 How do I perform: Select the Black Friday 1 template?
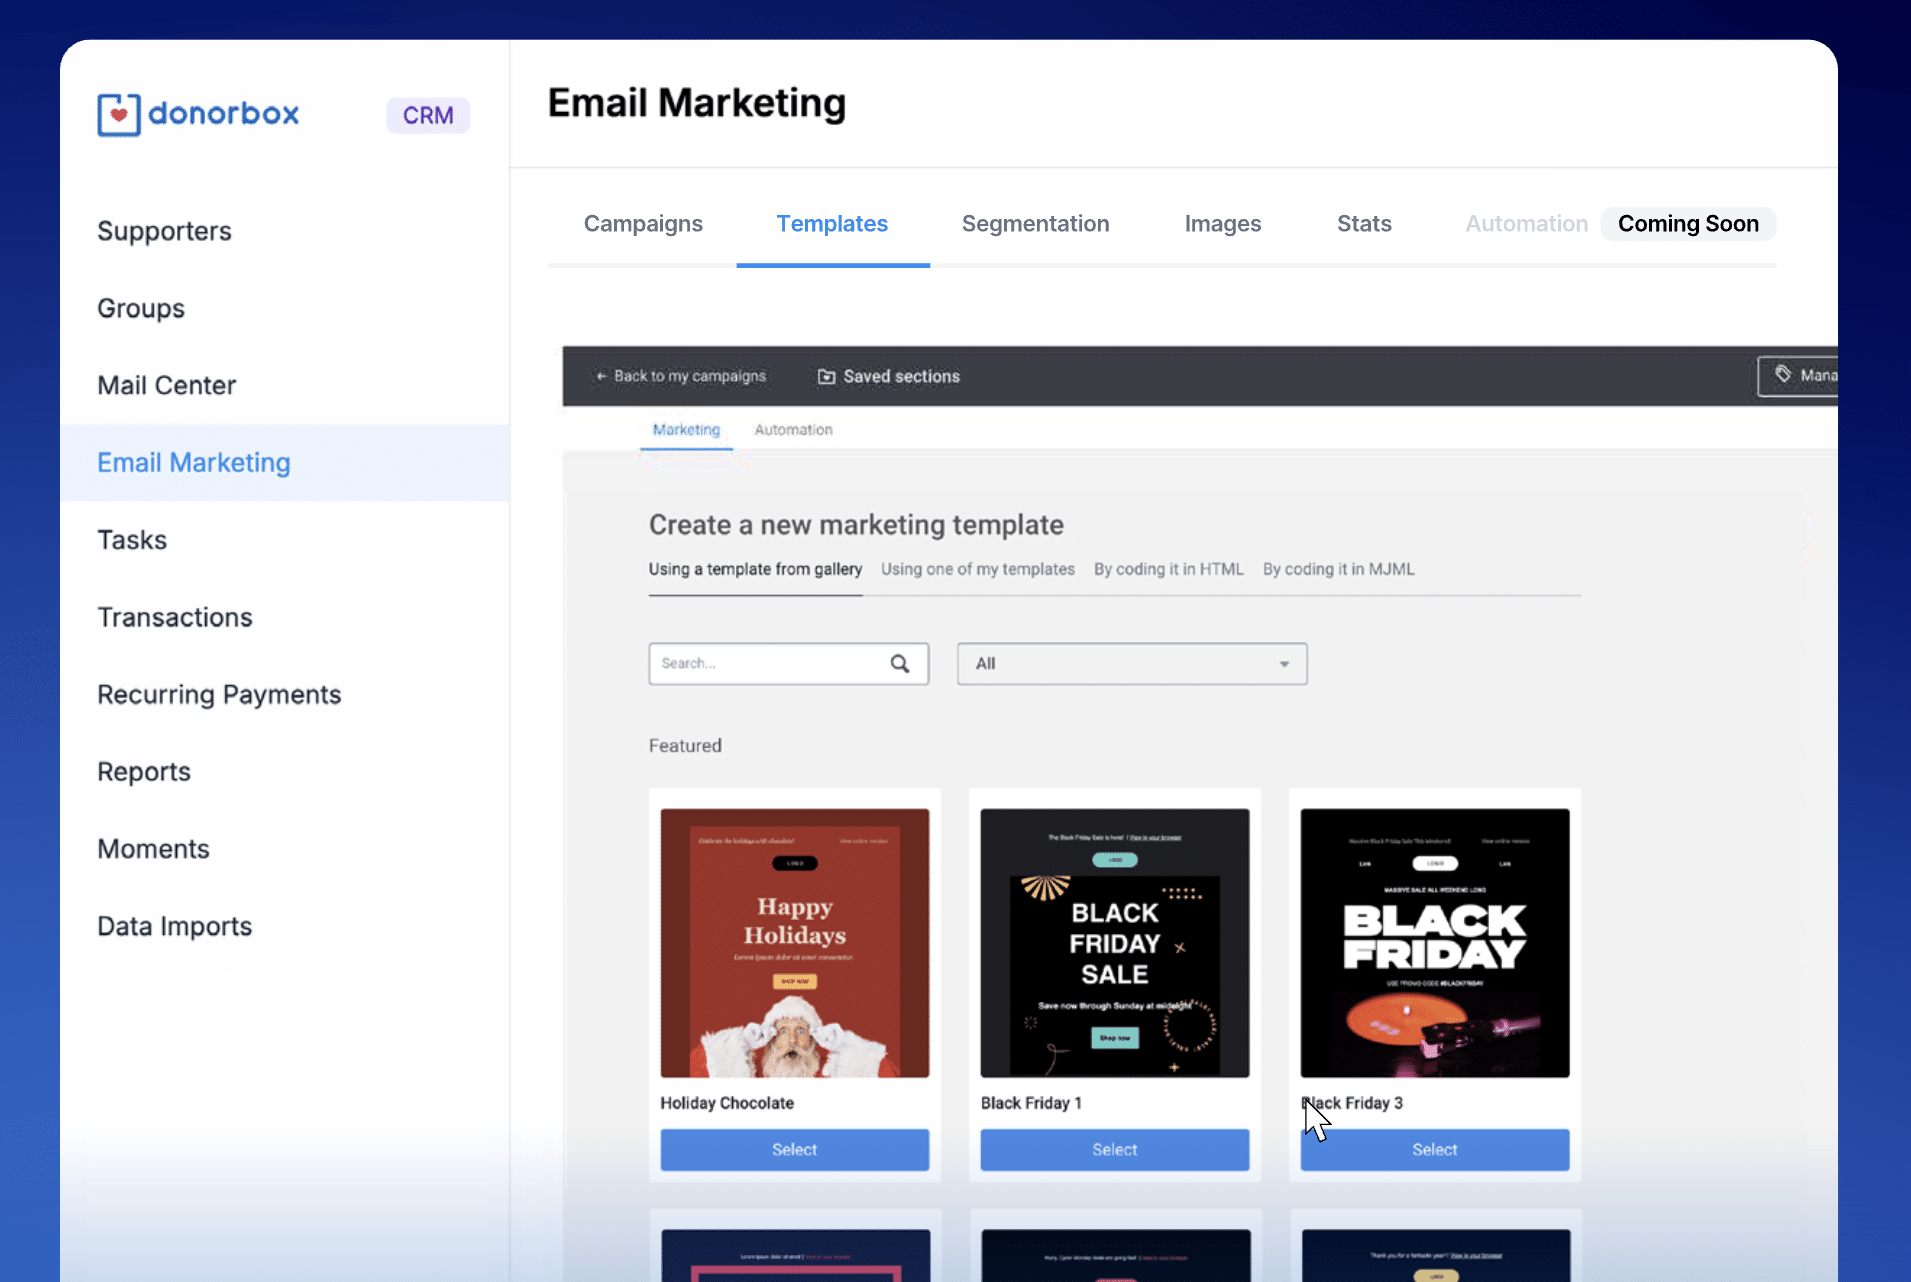1114,1149
